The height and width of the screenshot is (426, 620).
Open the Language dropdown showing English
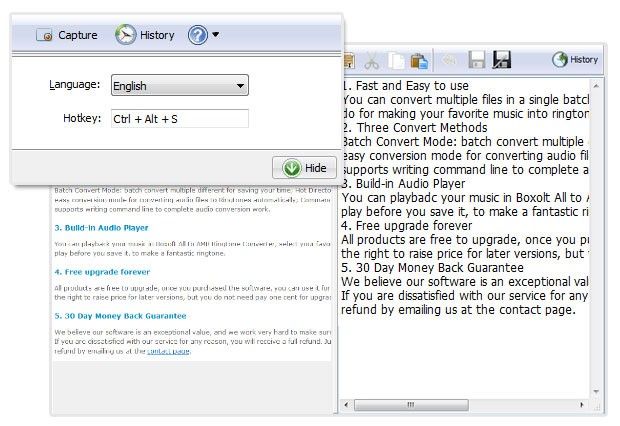(179, 86)
